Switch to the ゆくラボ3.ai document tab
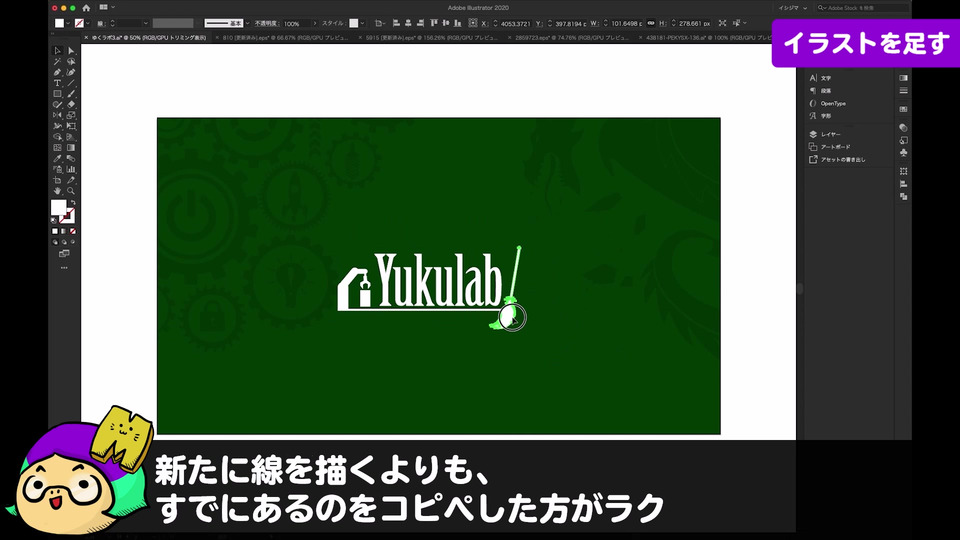 click(149, 37)
